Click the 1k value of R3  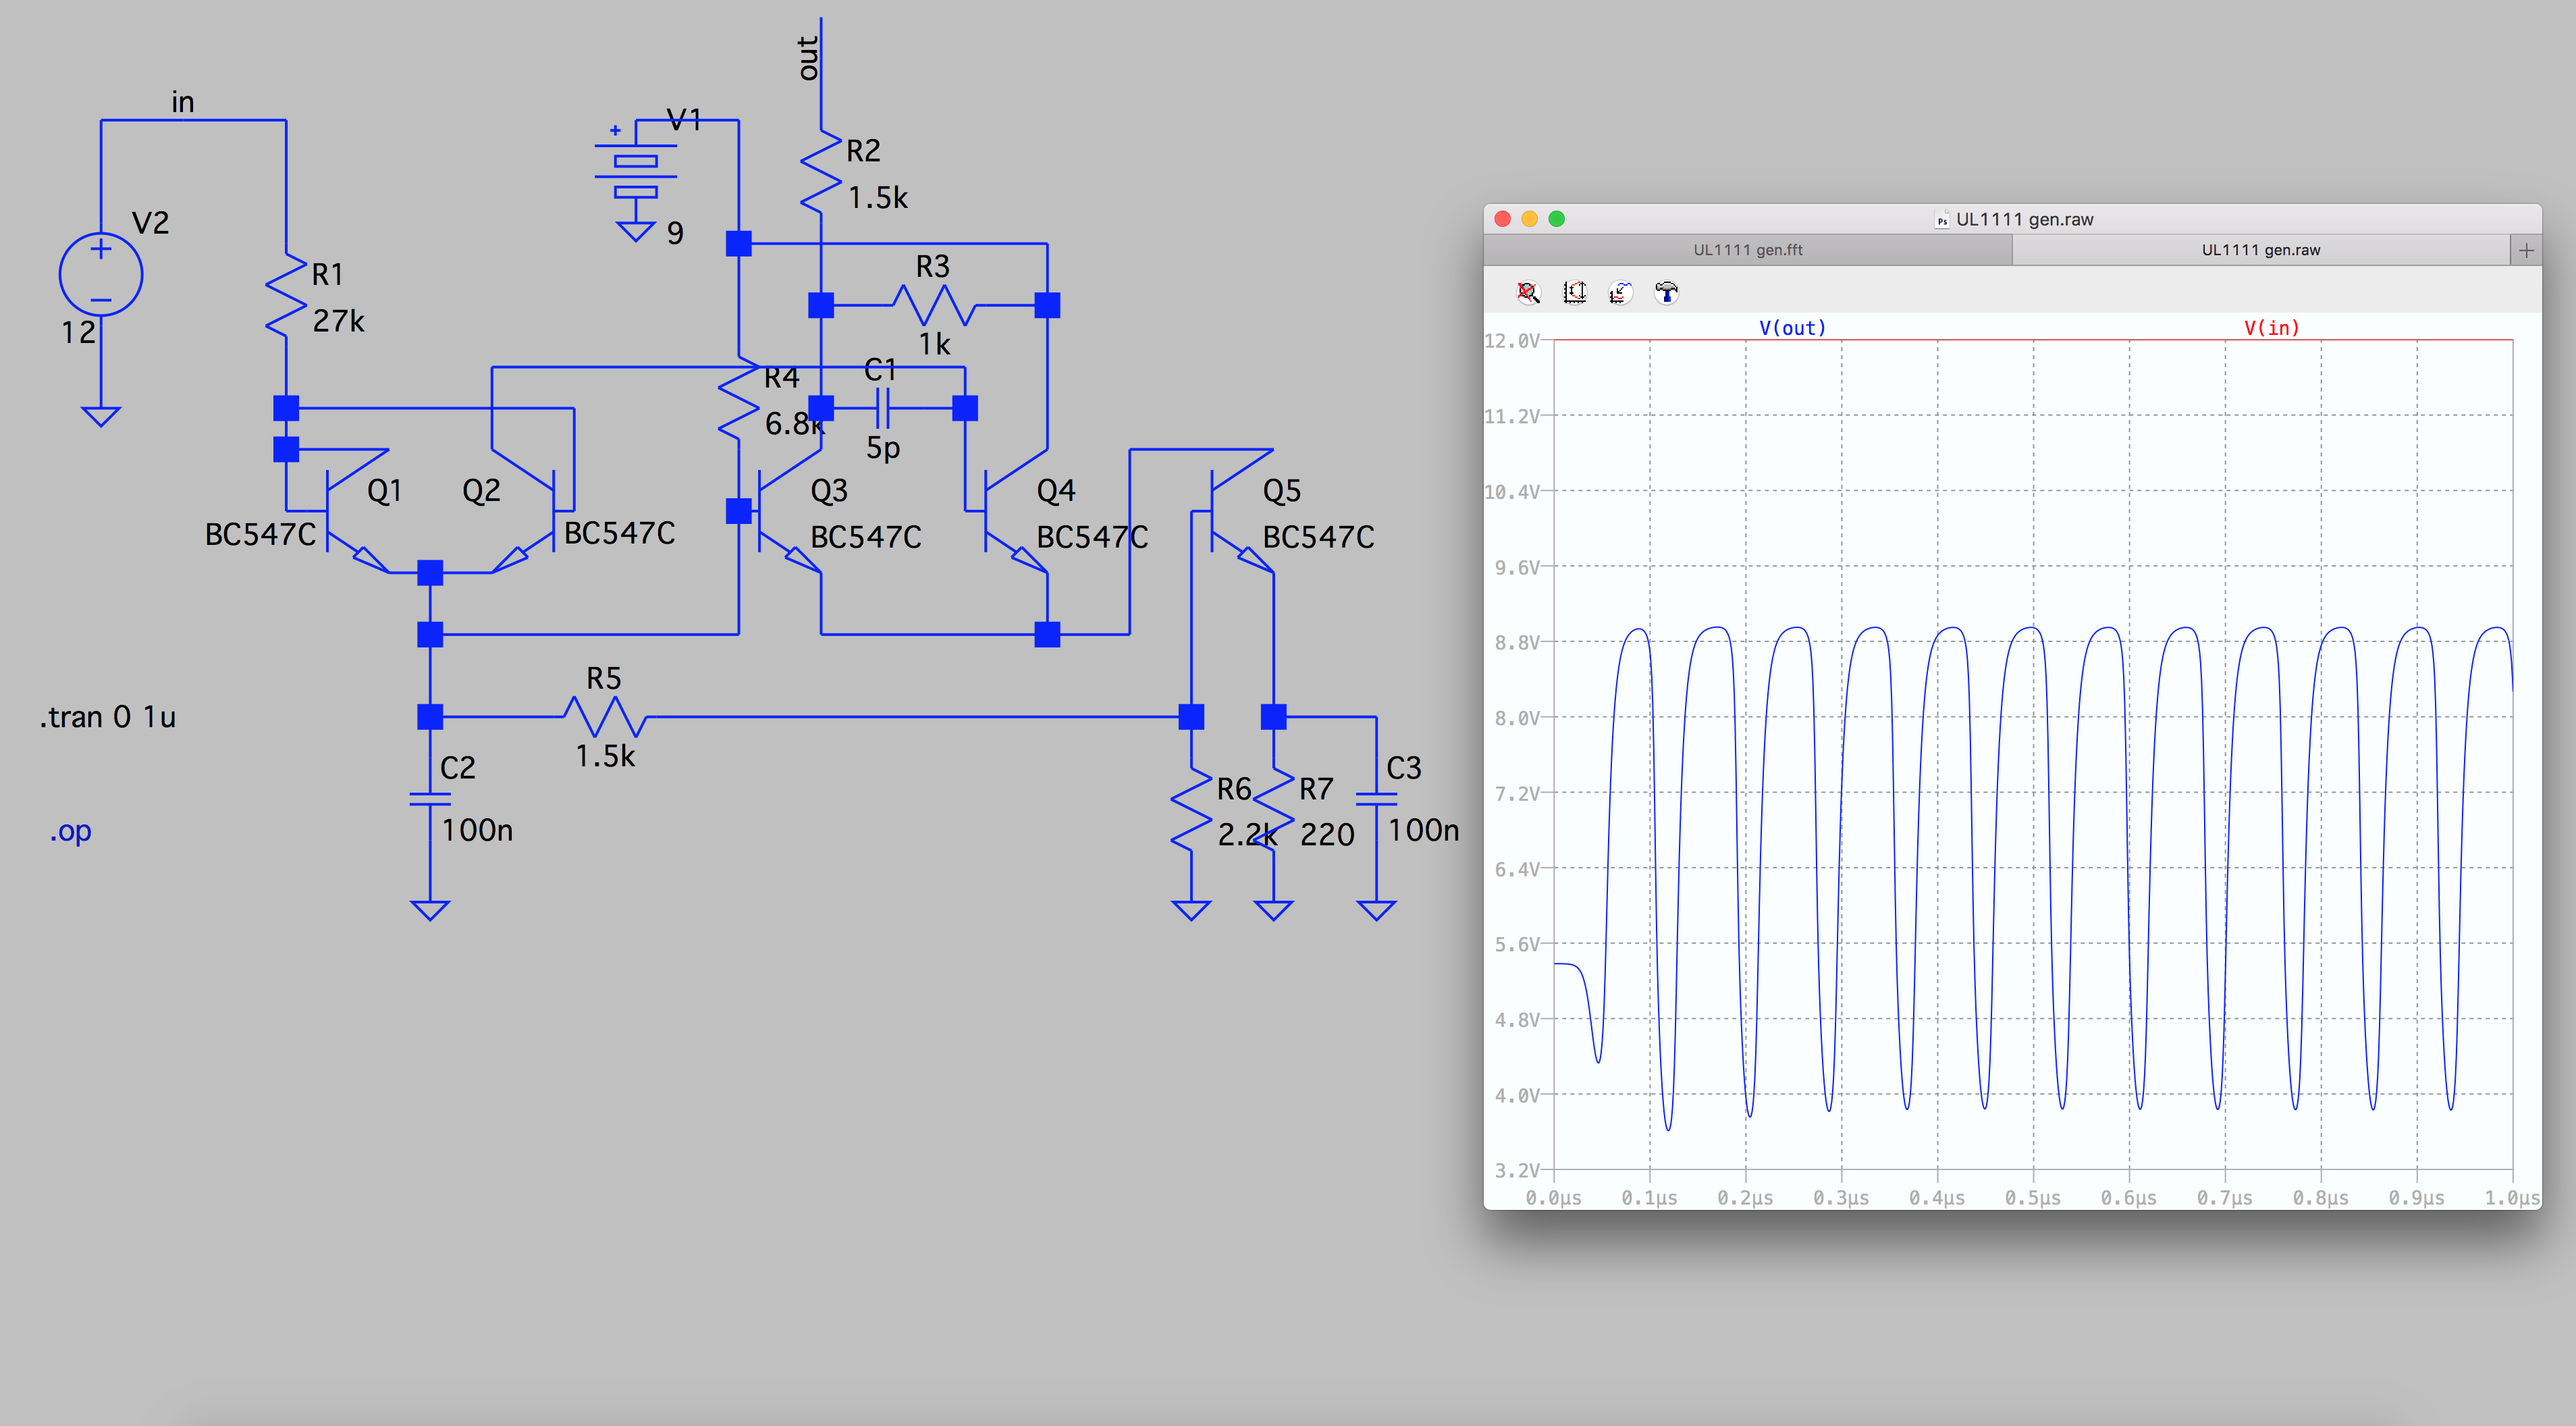(934, 344)
